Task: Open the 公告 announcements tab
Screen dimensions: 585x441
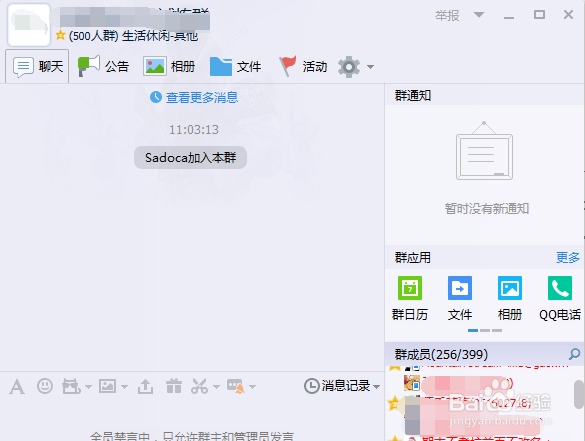Action: coord(103,67)
